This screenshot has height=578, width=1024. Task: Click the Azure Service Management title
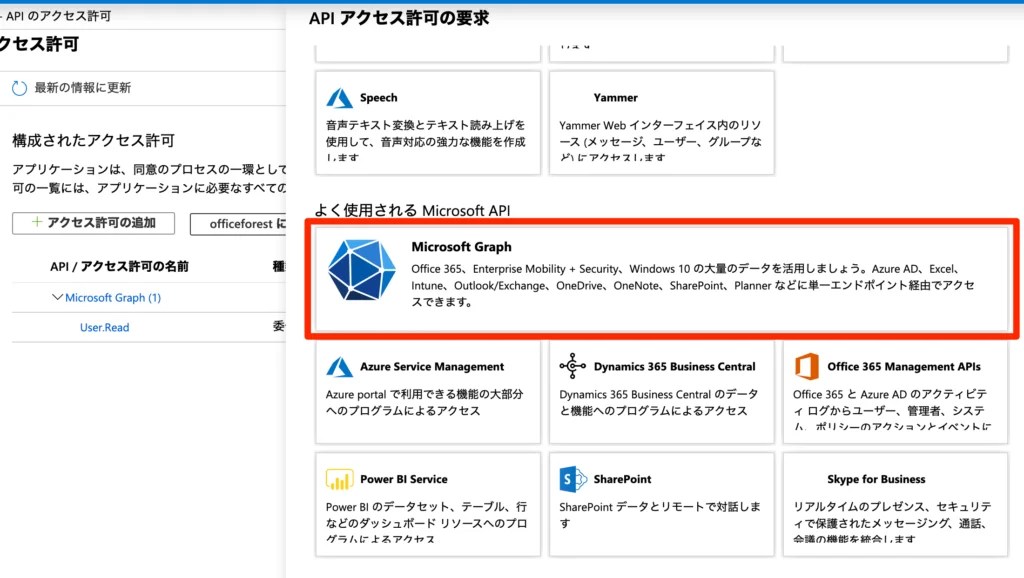click(x=432, y=366)
